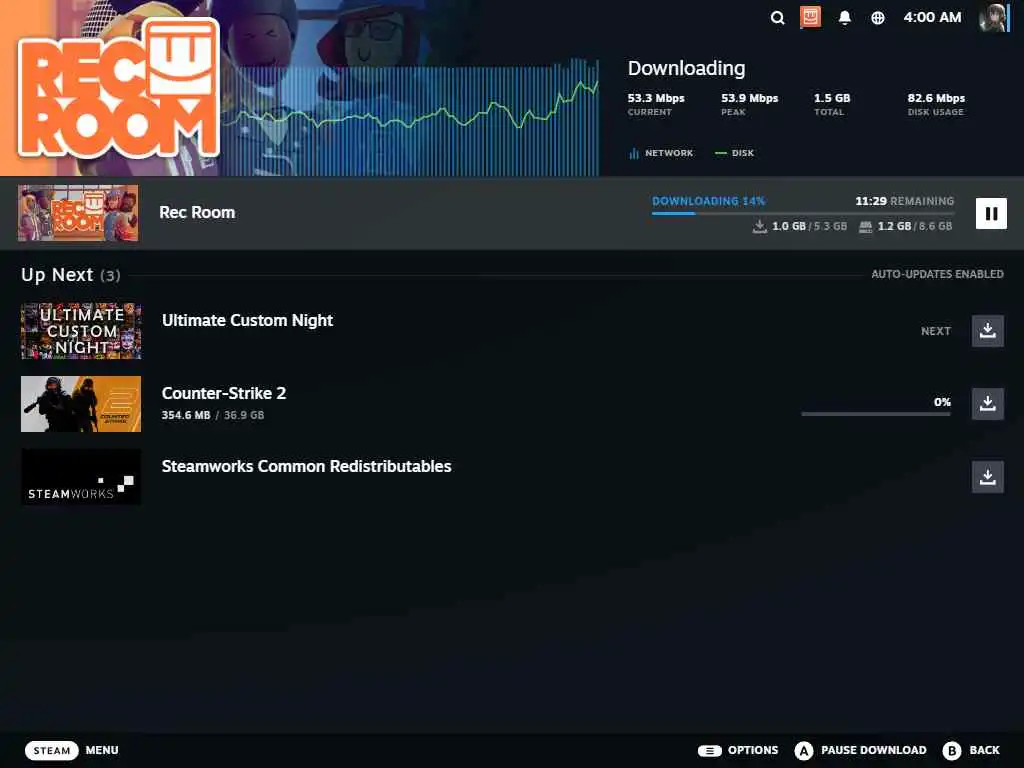Select the Ultimate Custom Night title
Viewport: 1024px width, 768px height.
(248, 320)
